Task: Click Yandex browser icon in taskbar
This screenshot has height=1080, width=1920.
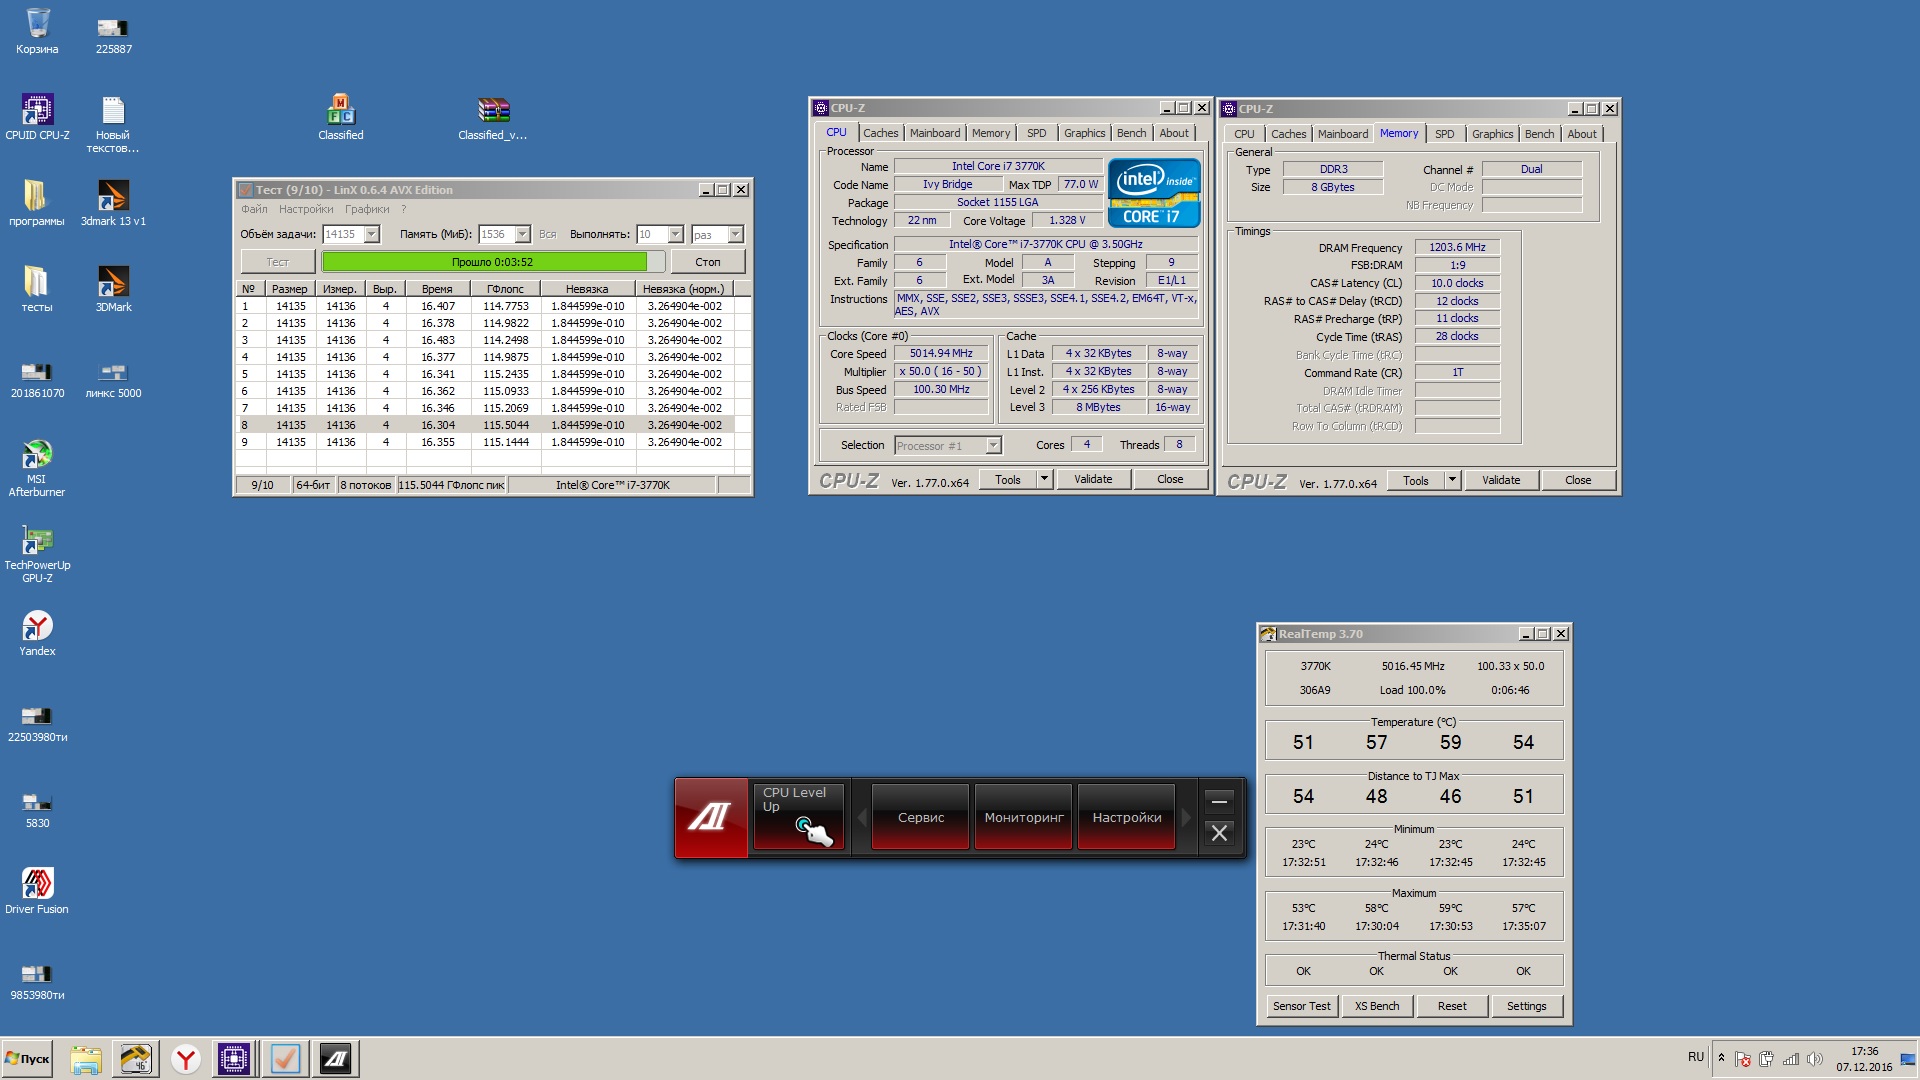Action: pyautogui.click(x=185, y=1059)
